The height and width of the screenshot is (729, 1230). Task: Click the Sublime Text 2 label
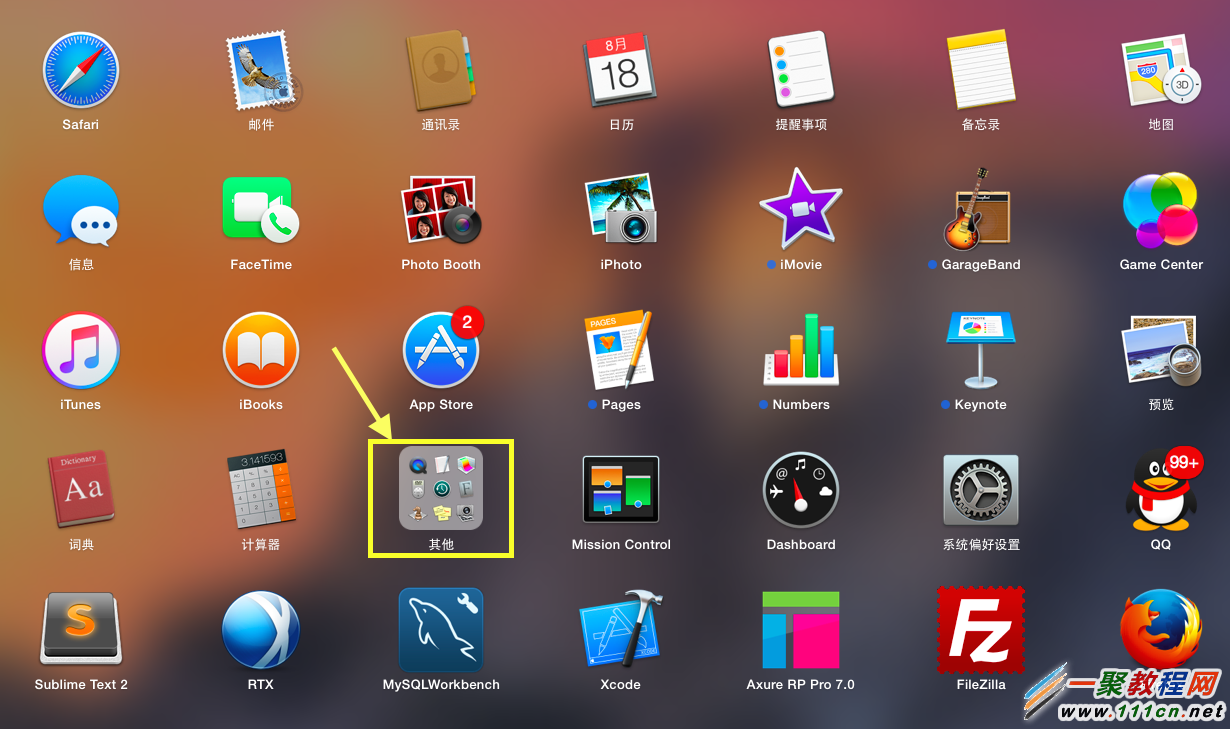point(81,685)
